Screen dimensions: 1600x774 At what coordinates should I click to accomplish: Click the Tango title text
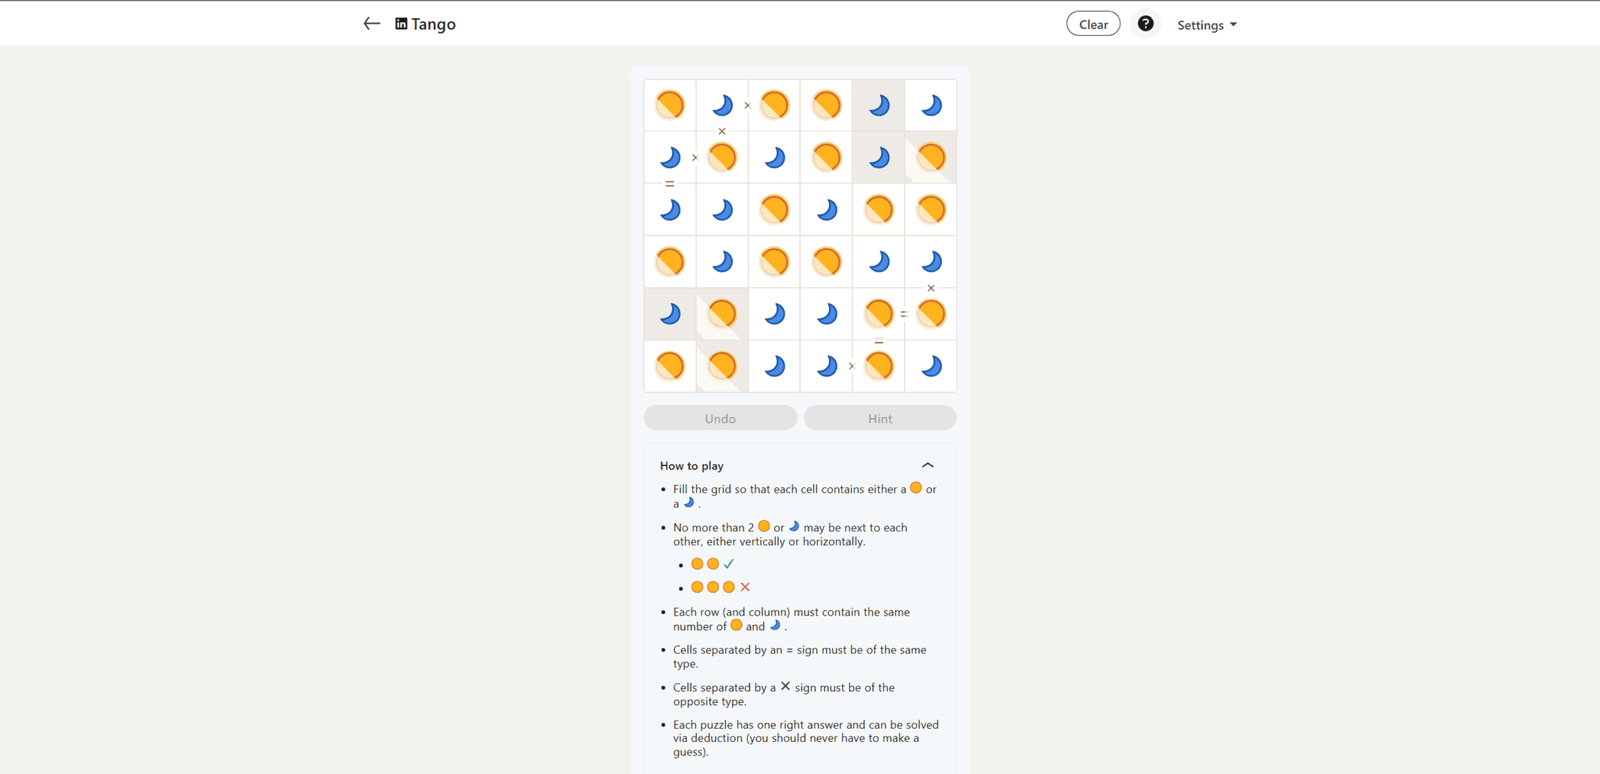tap(433, 24)
